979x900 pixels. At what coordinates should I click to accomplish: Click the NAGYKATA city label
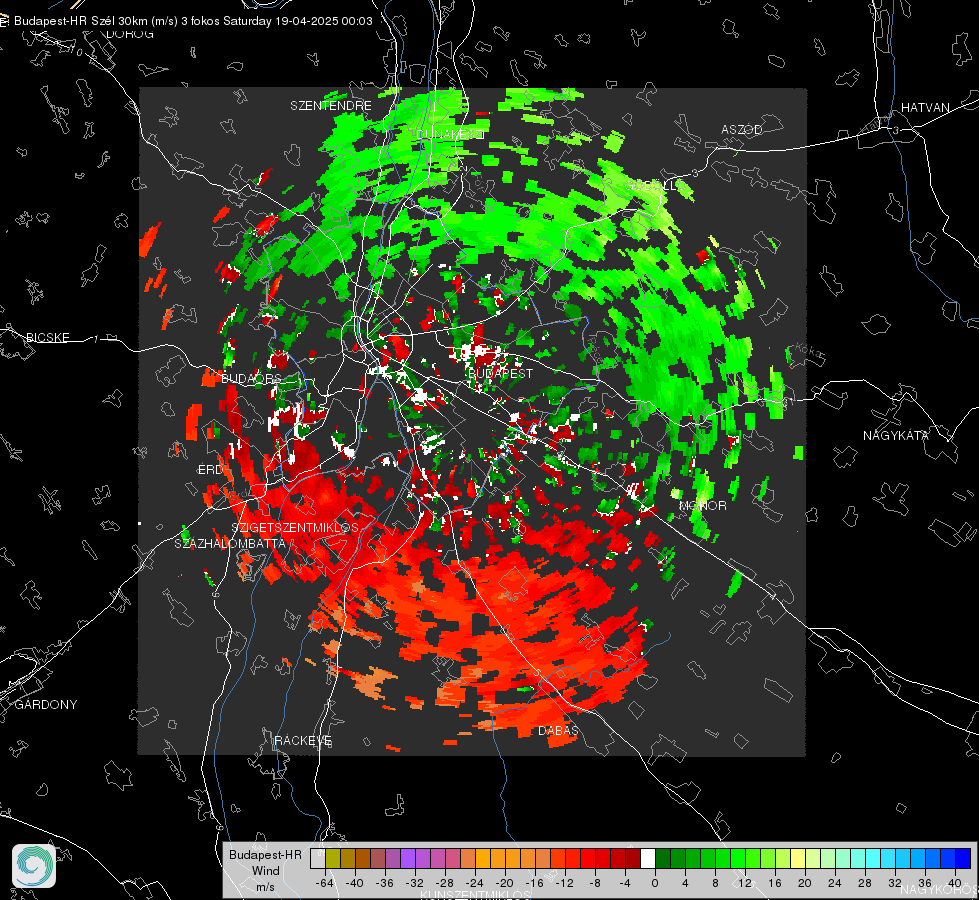896,435
